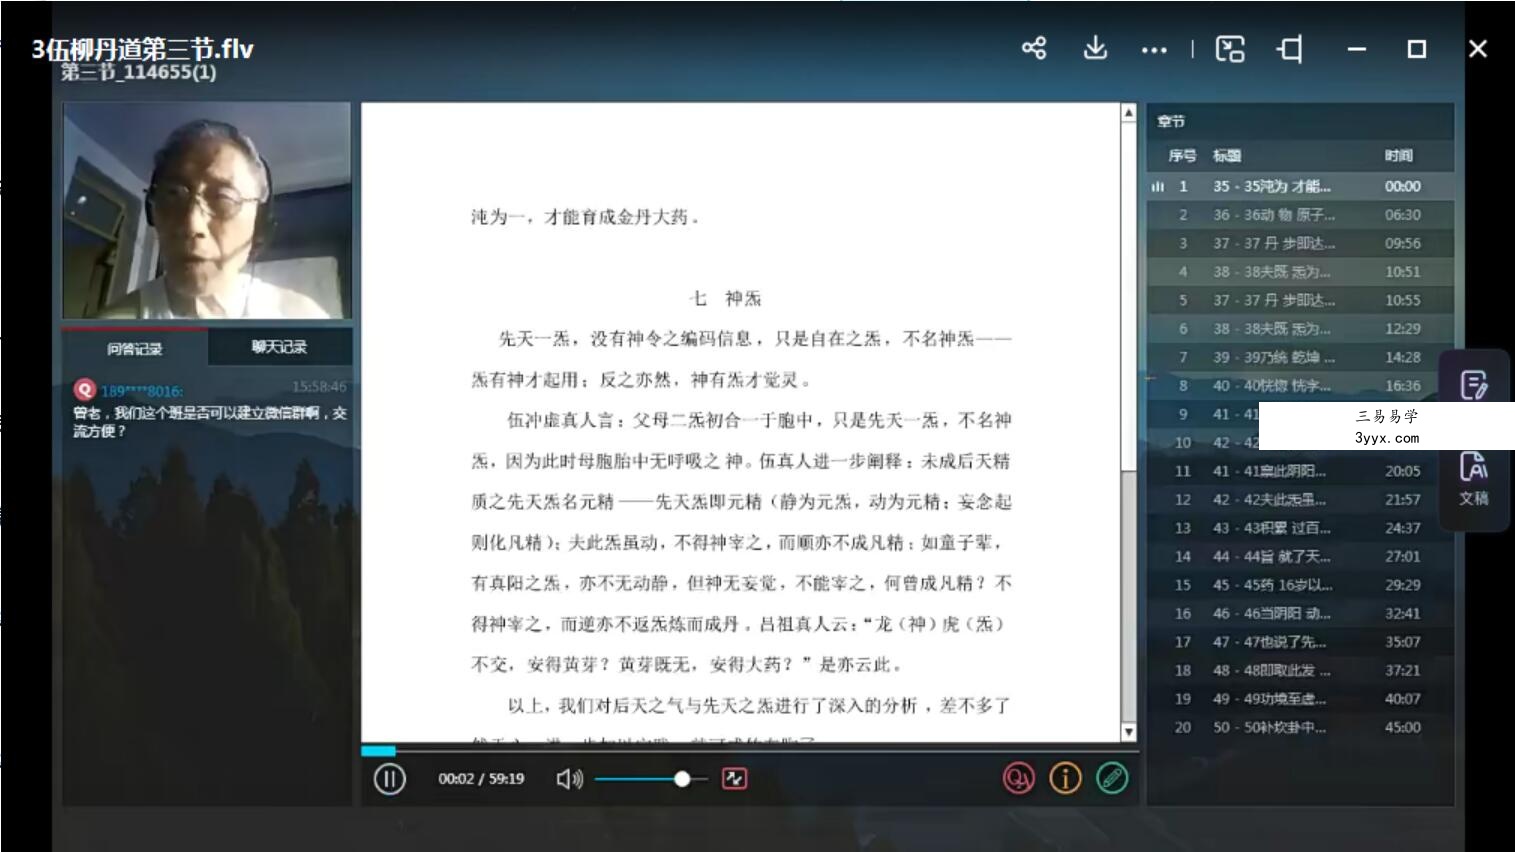
Task: Open chapter 19 '49功境至虚' at 40:07
Action: point(1300,699)
